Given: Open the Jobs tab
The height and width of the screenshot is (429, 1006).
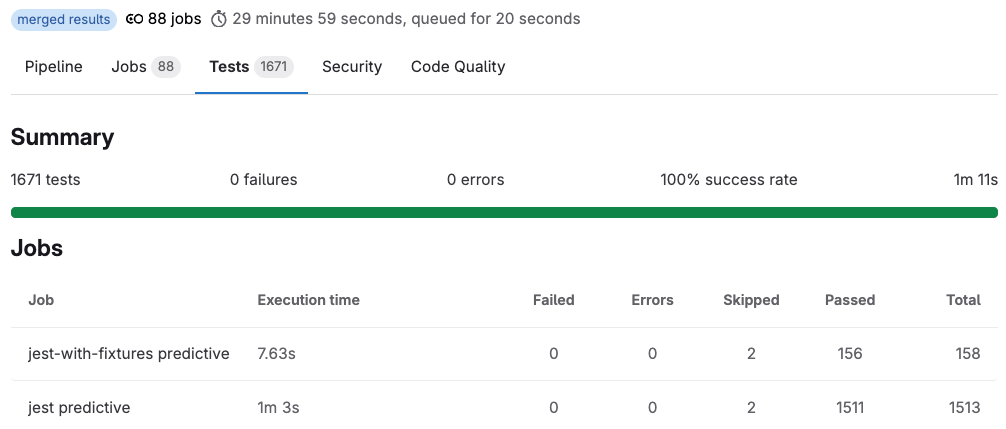Looking at the screenshot, I should click(129, 67).
